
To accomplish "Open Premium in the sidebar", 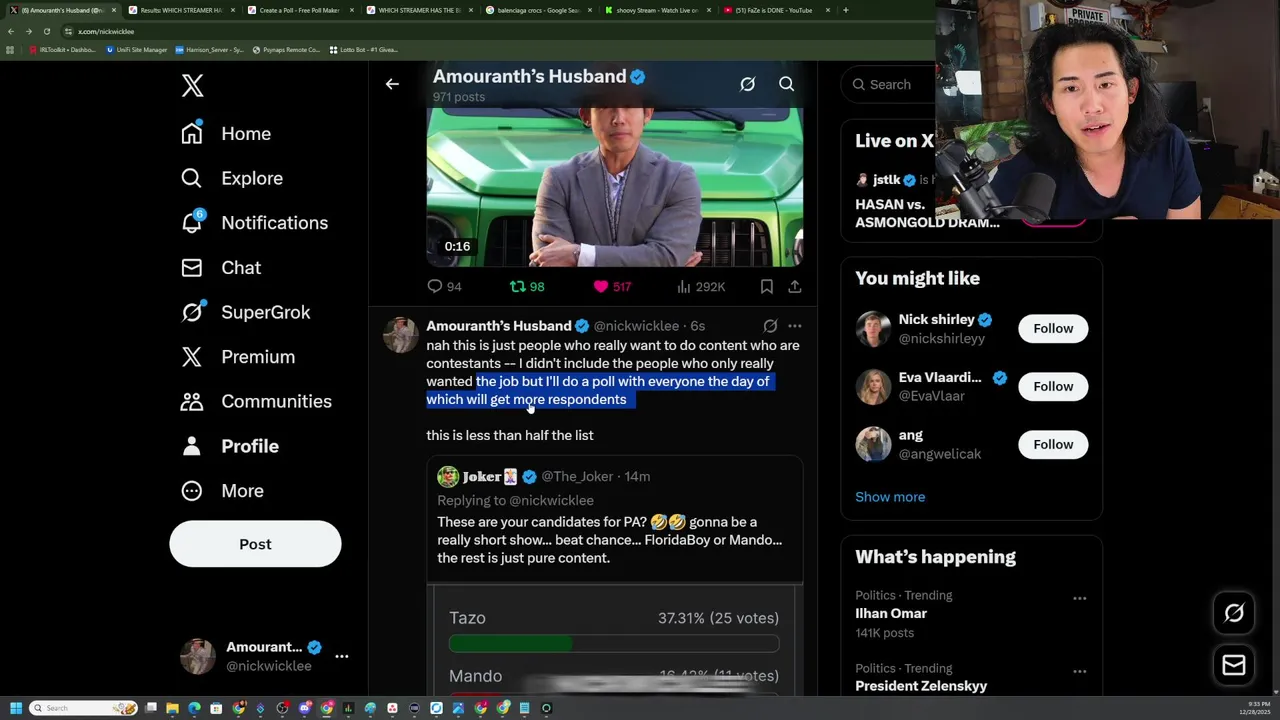I will tap(238, 357).
